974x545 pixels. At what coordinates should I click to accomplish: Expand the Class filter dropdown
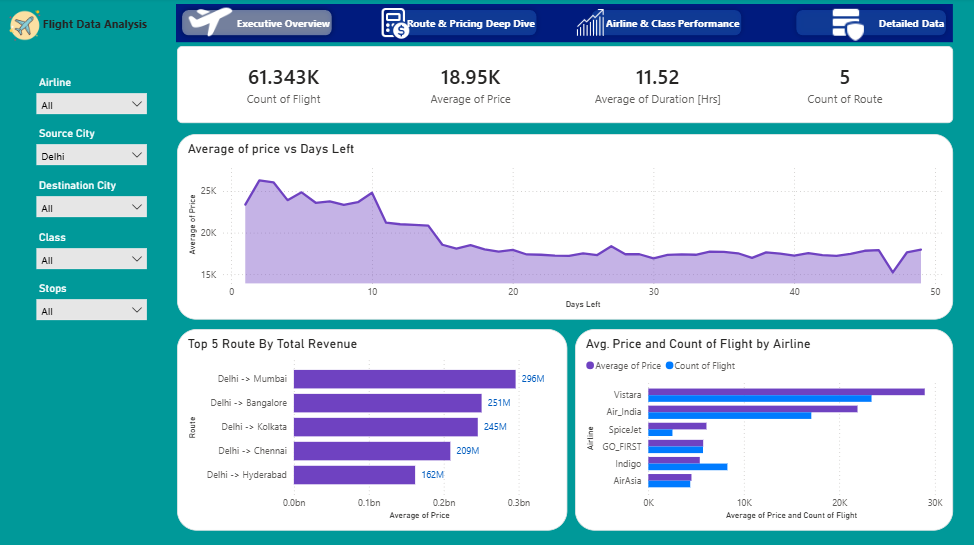91,259
